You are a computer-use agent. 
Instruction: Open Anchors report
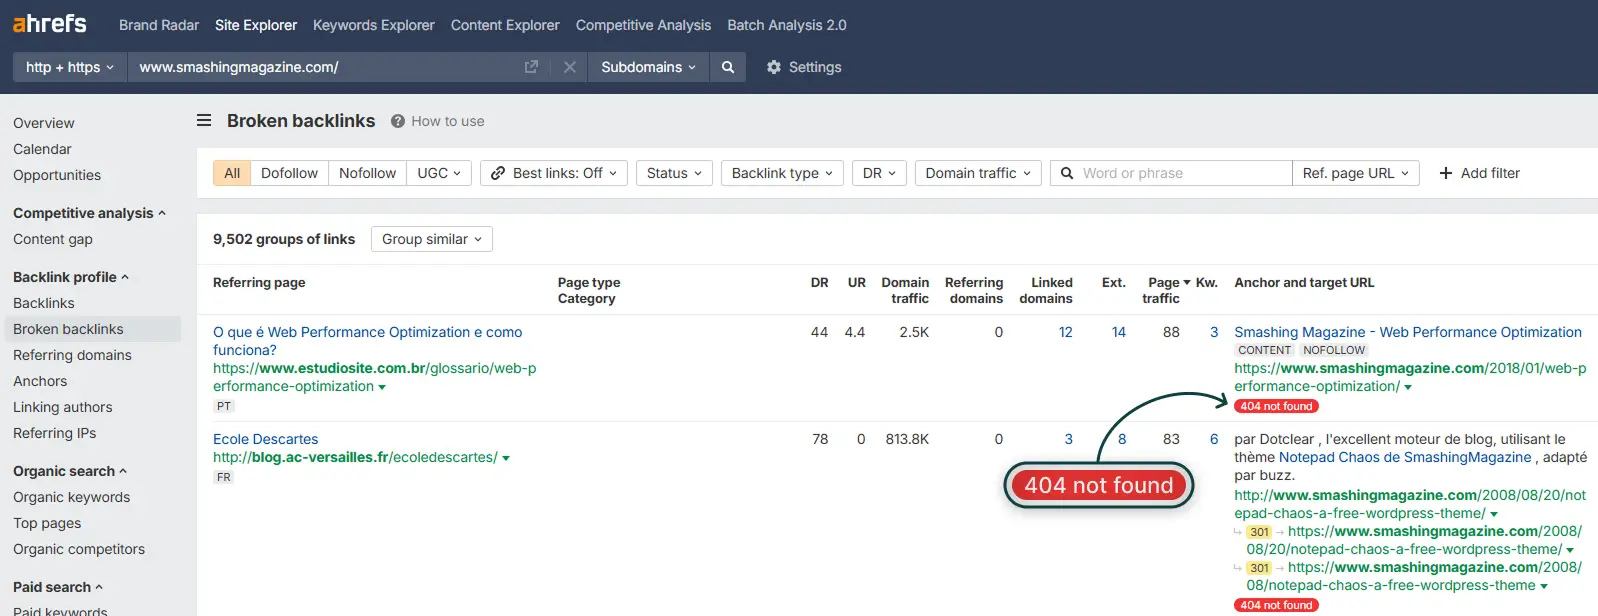[40, 381]
